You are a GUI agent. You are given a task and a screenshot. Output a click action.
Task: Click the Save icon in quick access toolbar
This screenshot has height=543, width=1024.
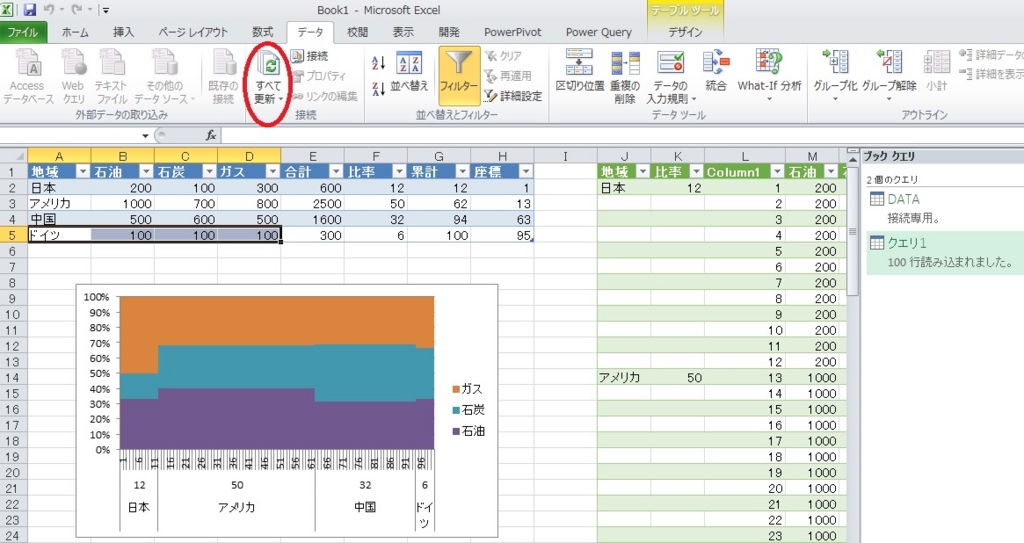click(29, 10)
